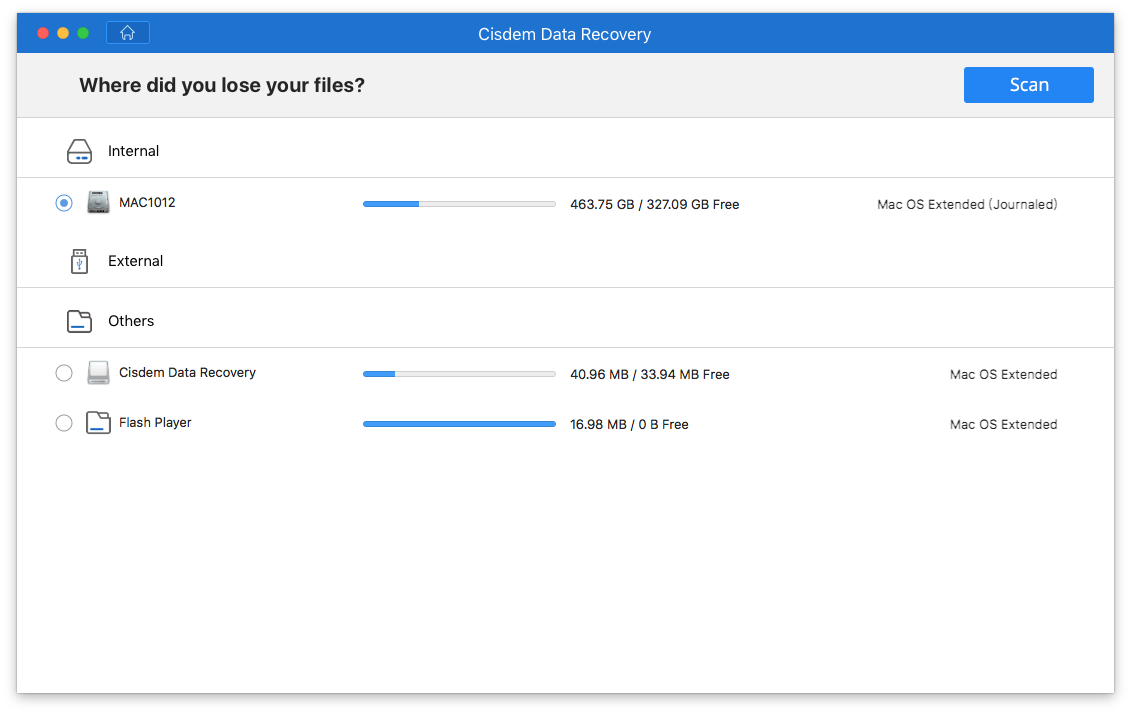Screen dimensions: 1131x714
Task: Click the 16.98 MB / 0 B Free text
Action: pyautogui.click(x=629, y=425)
